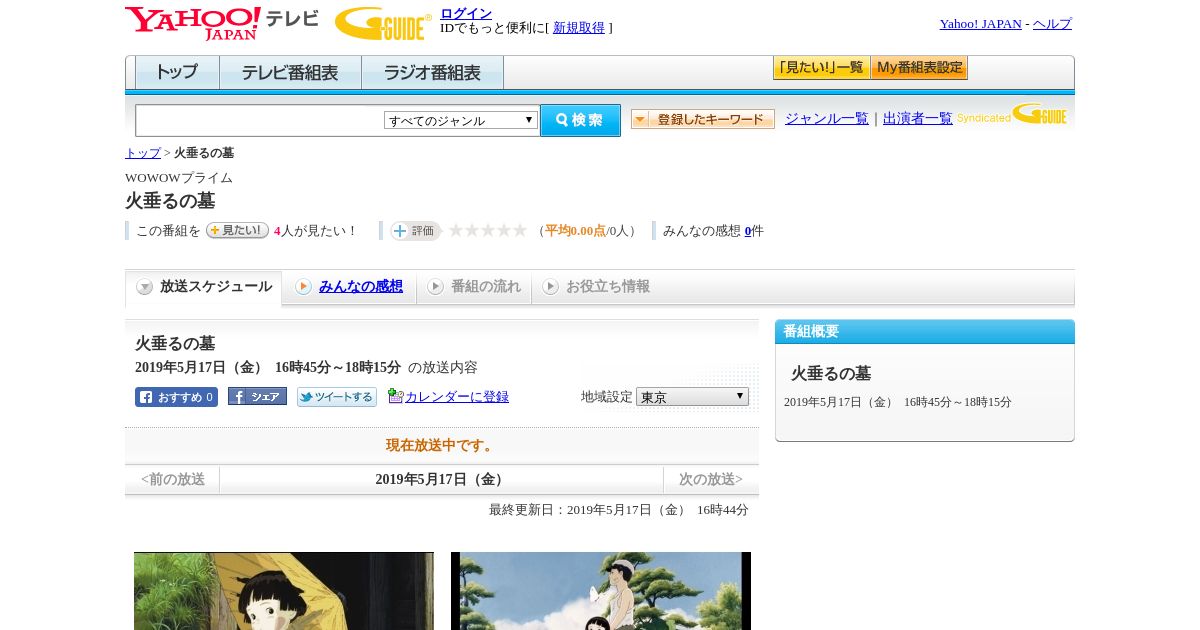Screen dimensions: 1200x630
Task: Open the テレビ番組表 tab
Action: (x=290, y=73)
